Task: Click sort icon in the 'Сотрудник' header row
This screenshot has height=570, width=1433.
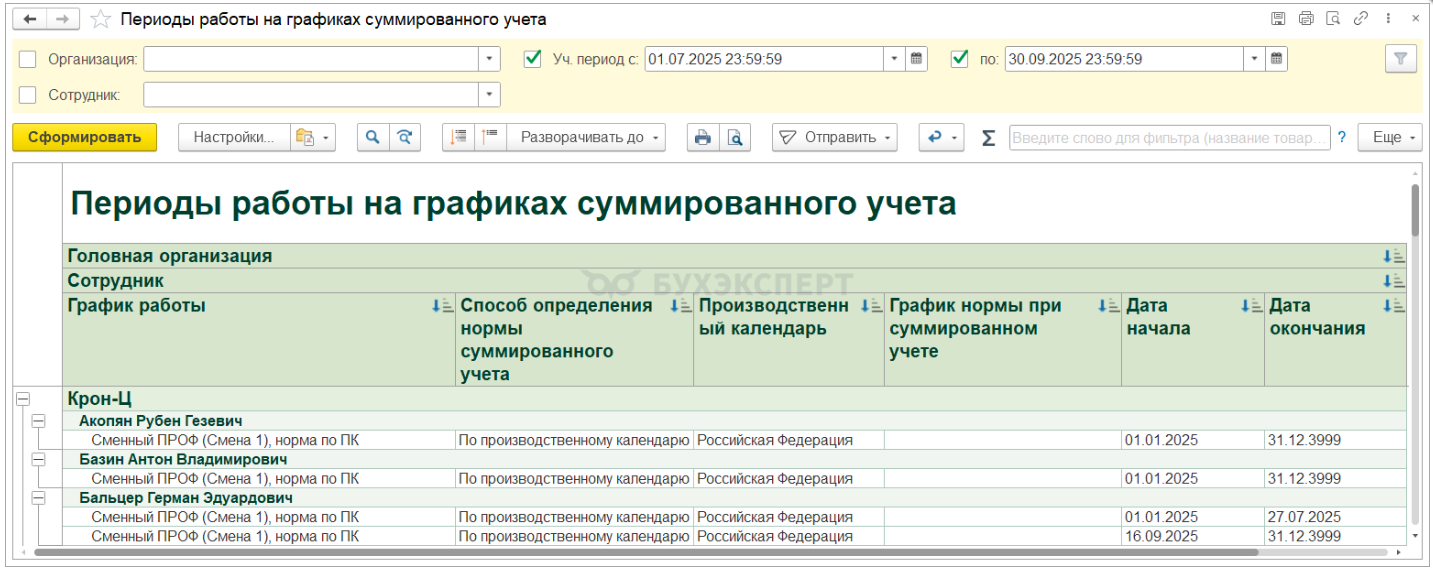Action: click(1394, 281)
